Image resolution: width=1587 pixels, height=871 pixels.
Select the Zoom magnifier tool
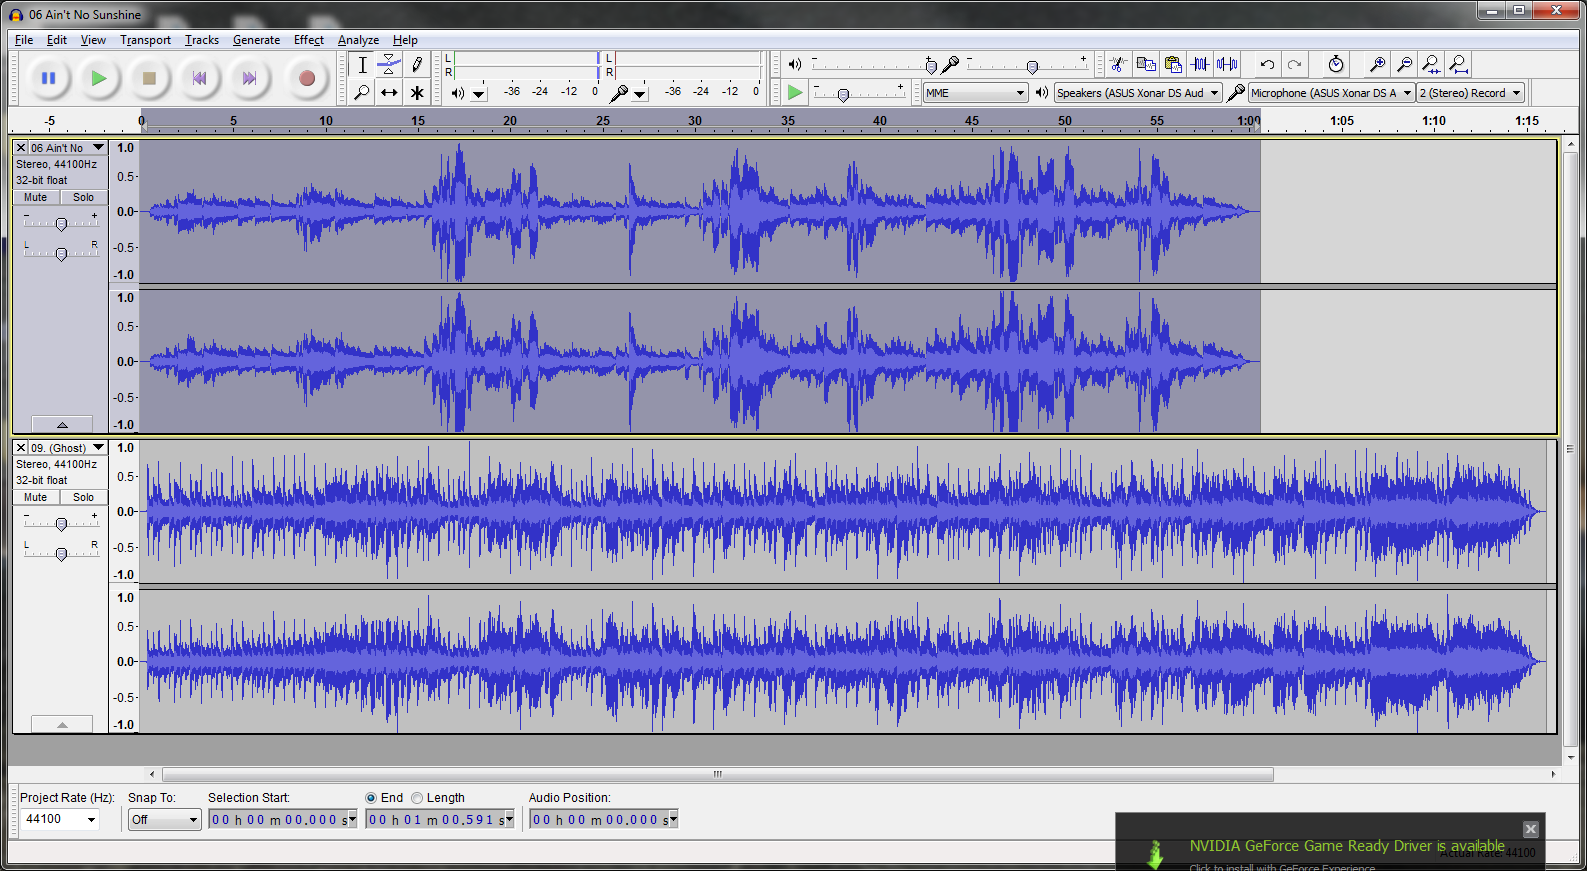362,92
